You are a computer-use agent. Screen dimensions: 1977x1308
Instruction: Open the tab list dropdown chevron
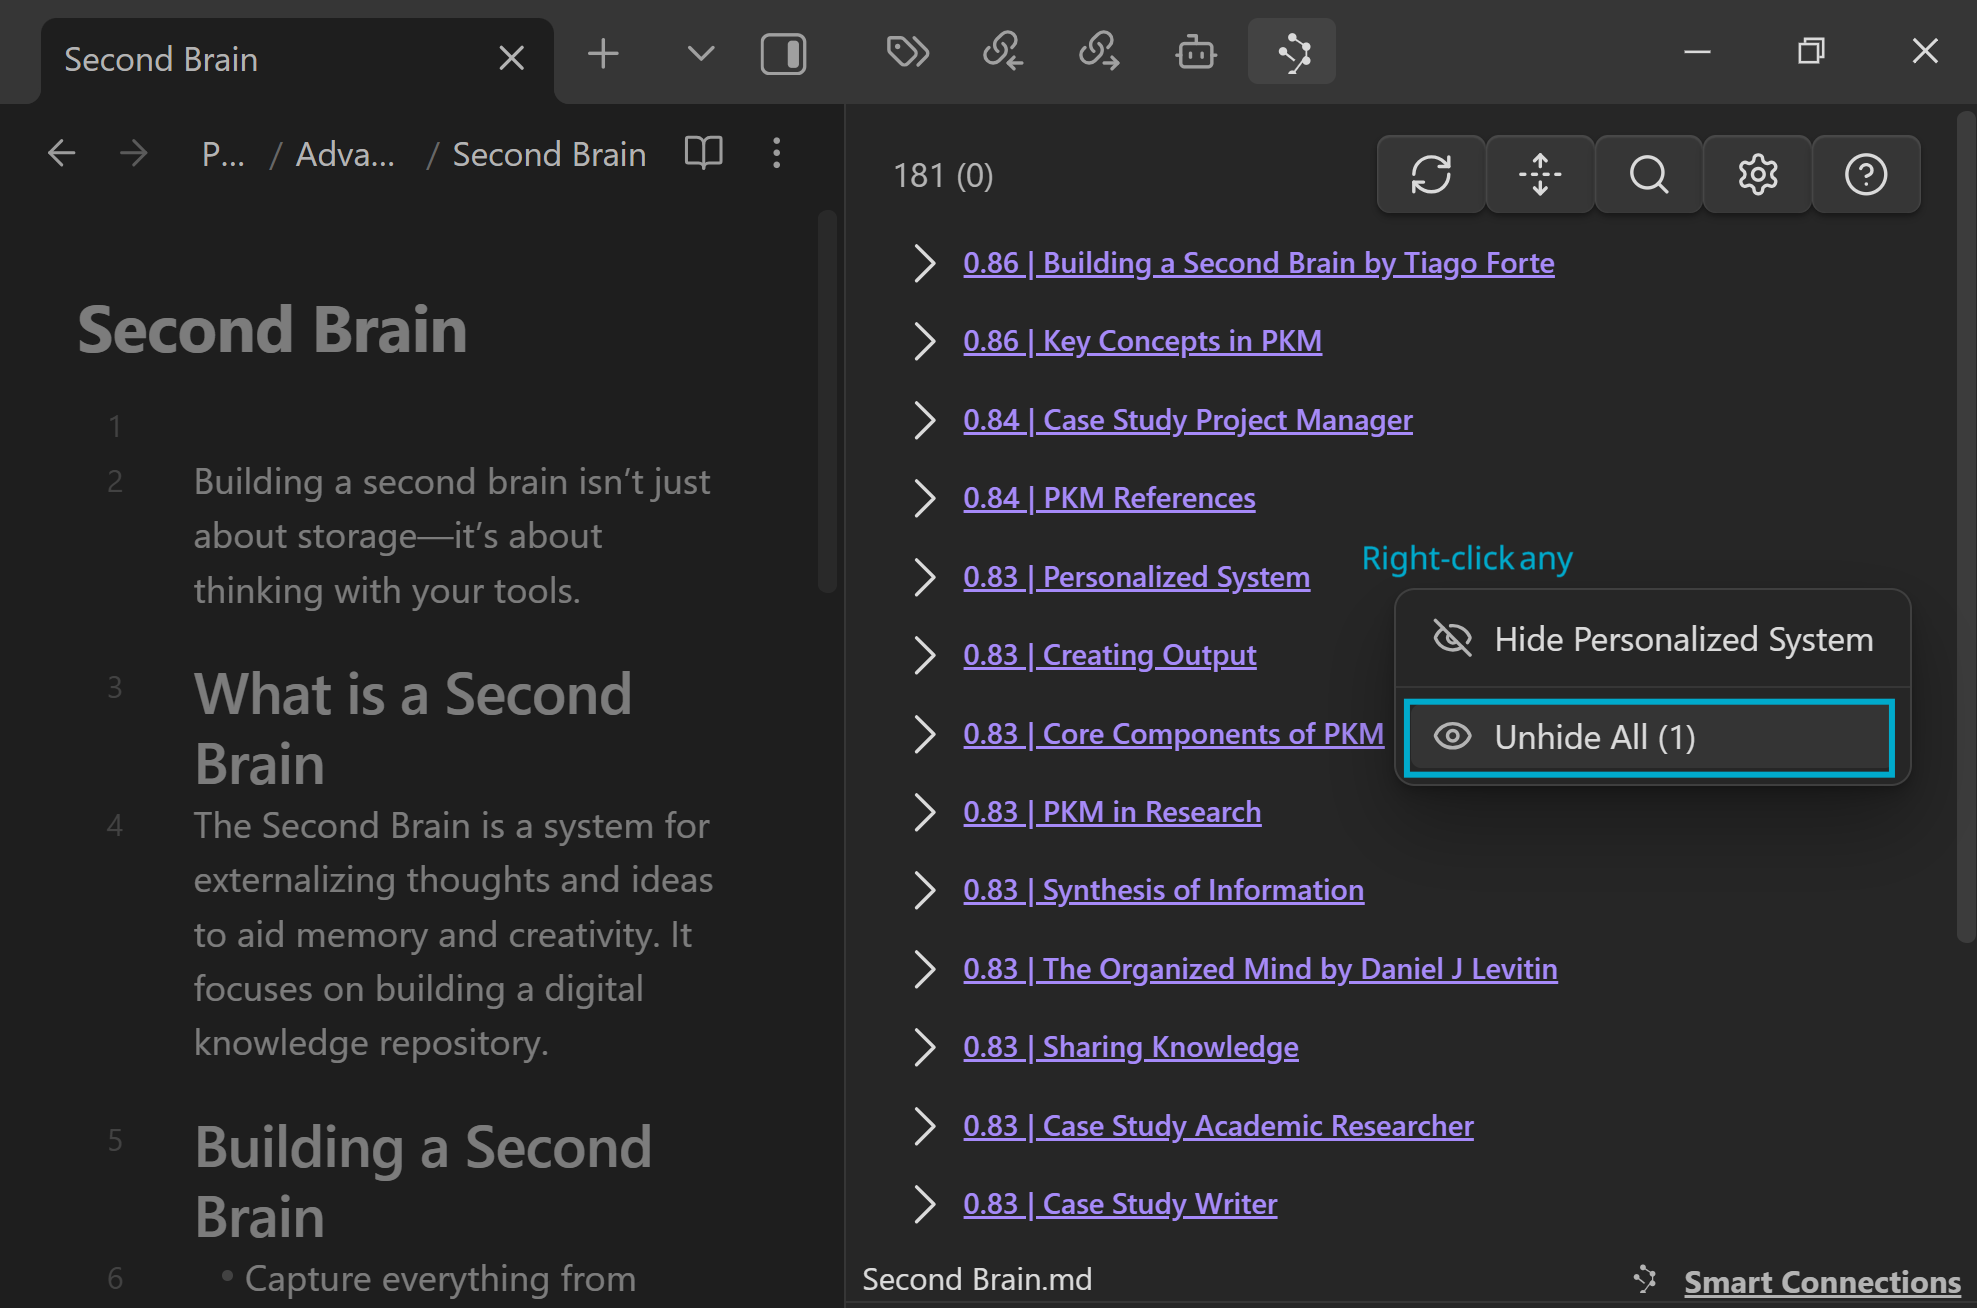point(701,53)
